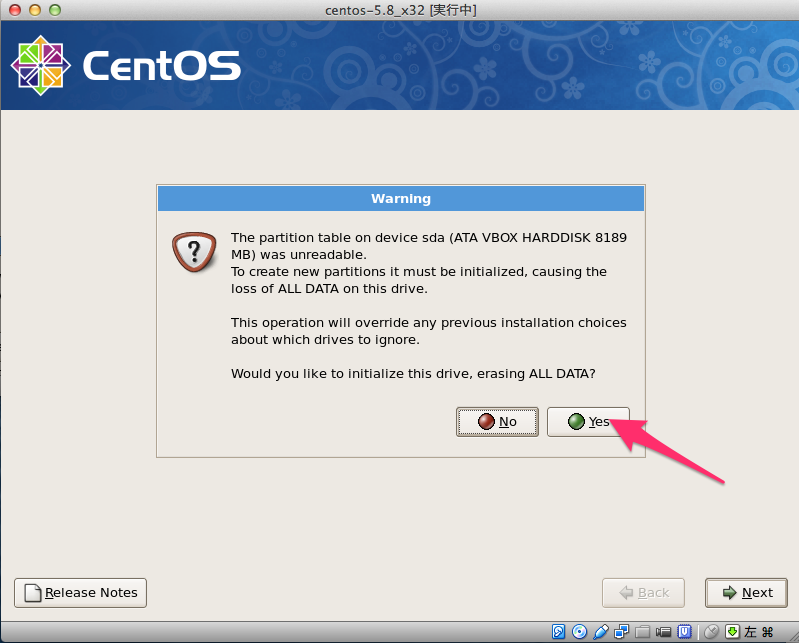799x643 pixels.
Task: Open the Release Notes
Action: pos(81,593)
